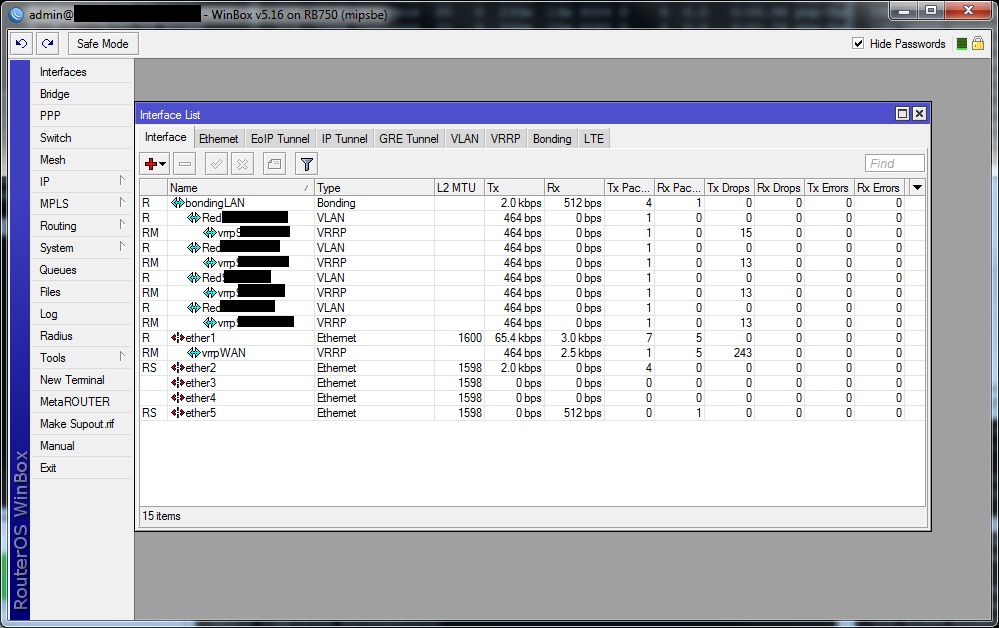Open New Terminal from the sidebar

click(70, 379)
